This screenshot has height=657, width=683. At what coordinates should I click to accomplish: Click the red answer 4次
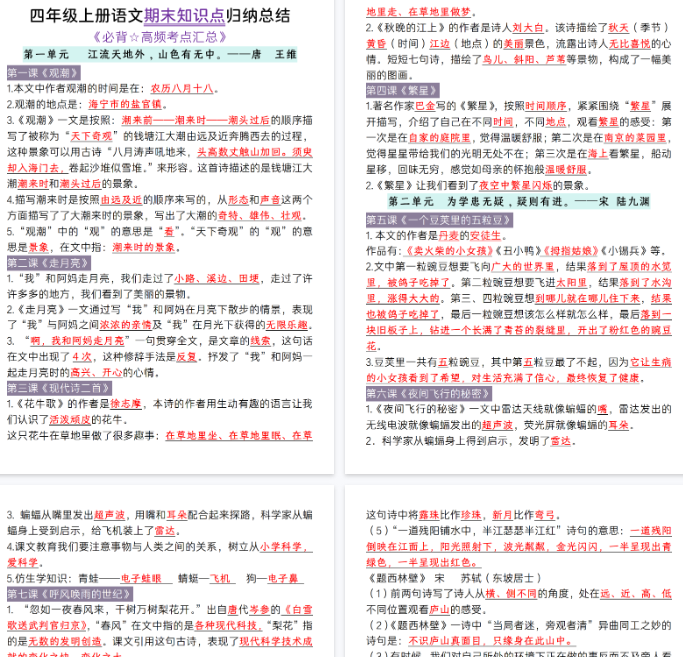(x=82, y=357)
